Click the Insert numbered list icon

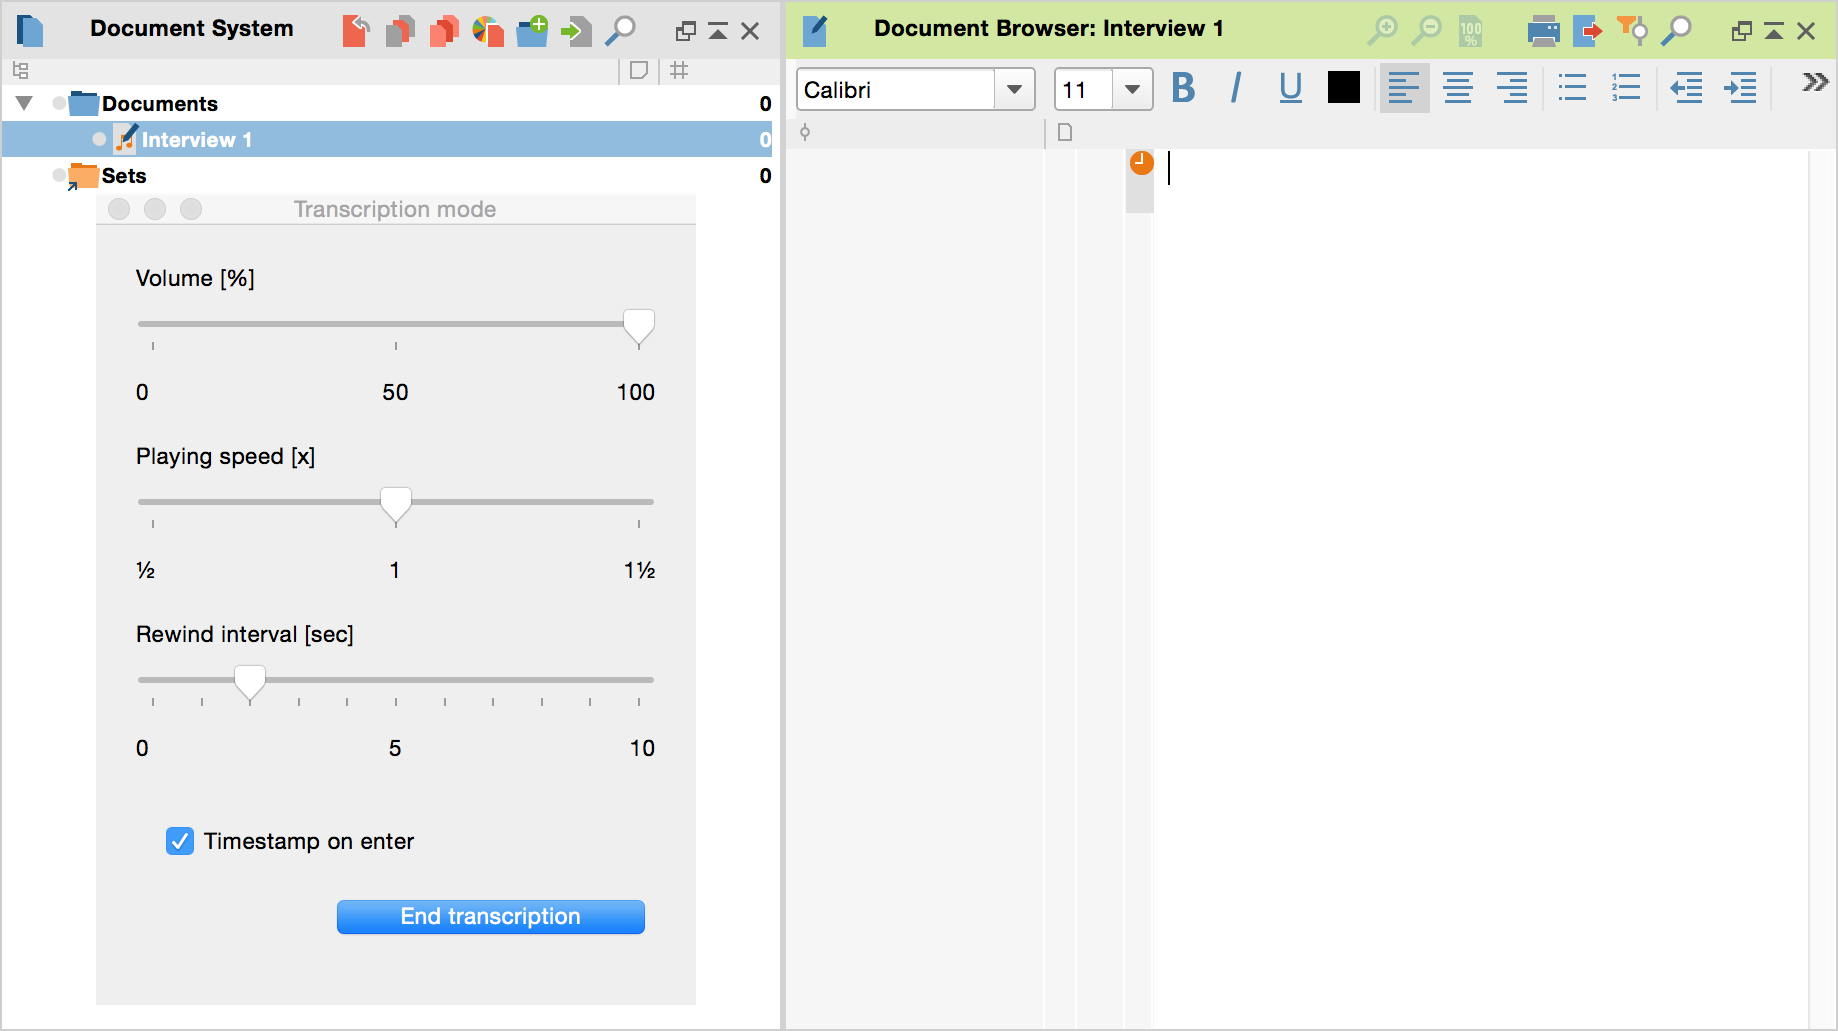coord(1626,88)
